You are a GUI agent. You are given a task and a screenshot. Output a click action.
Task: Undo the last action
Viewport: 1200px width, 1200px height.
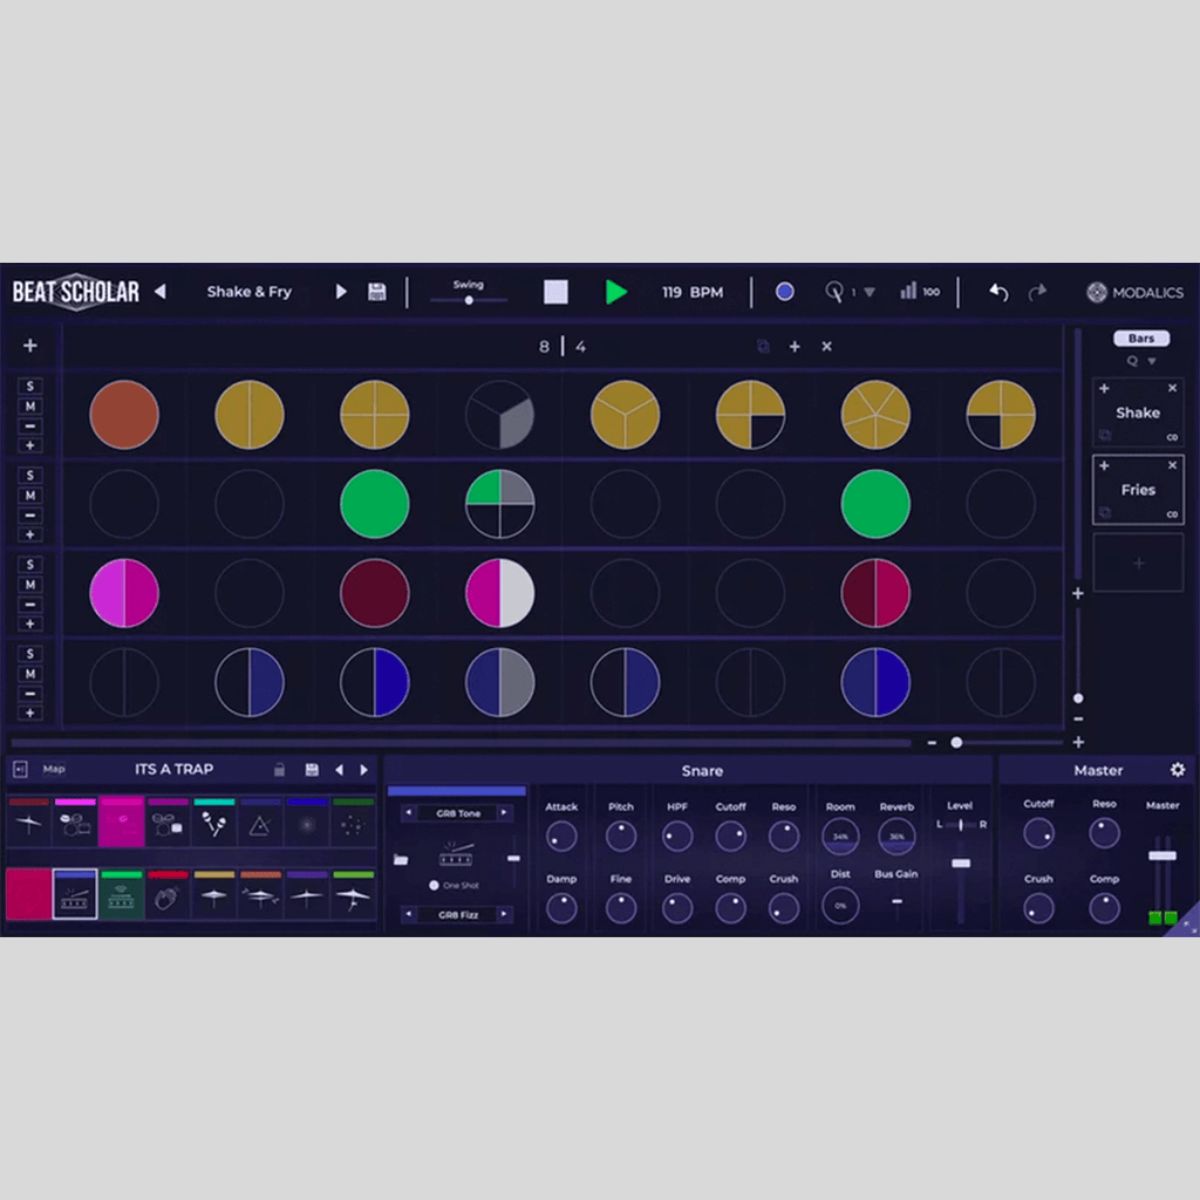[998, 291]
